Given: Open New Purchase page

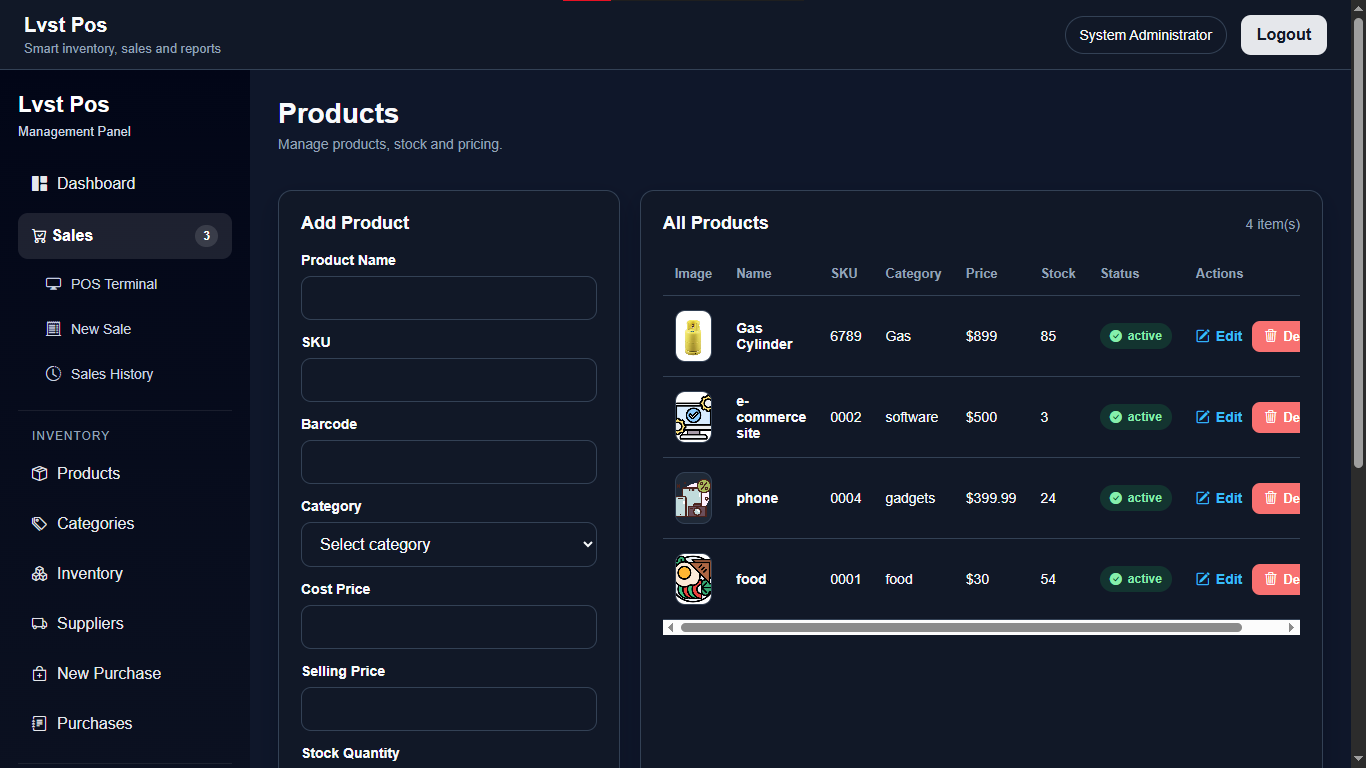Looking at the screenshot, I should pyautogui.click(x=125, y=674).
